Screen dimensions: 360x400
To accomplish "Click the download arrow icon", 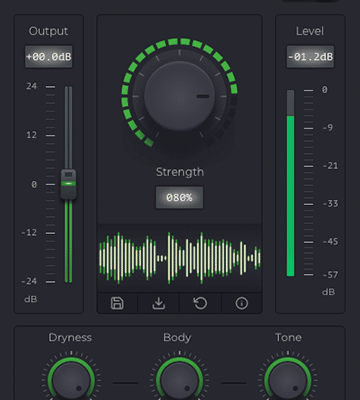I will (x=159, y=303).
